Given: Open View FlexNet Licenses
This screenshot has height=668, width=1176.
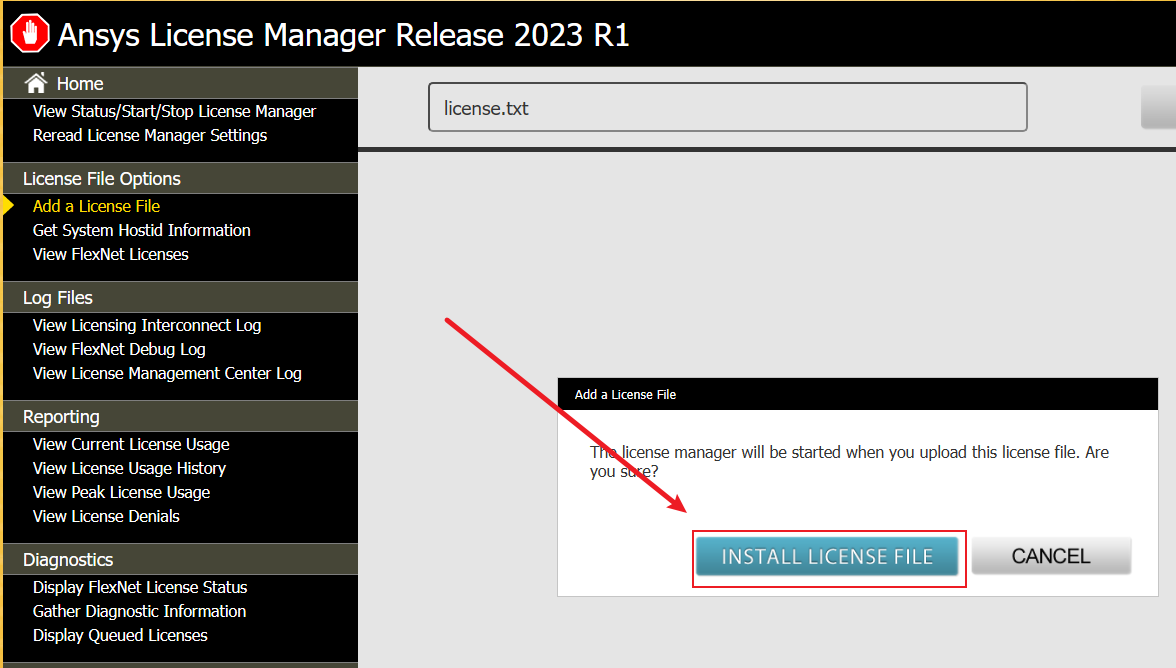Looking at the screenshot, I should [110, 254].
